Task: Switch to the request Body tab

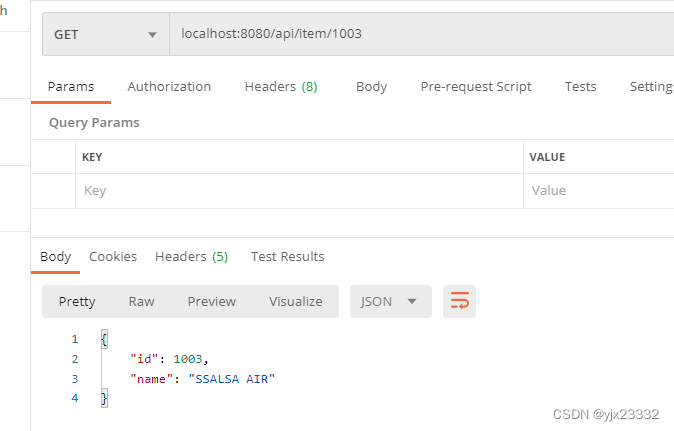Action: click(x=371, y=87)
